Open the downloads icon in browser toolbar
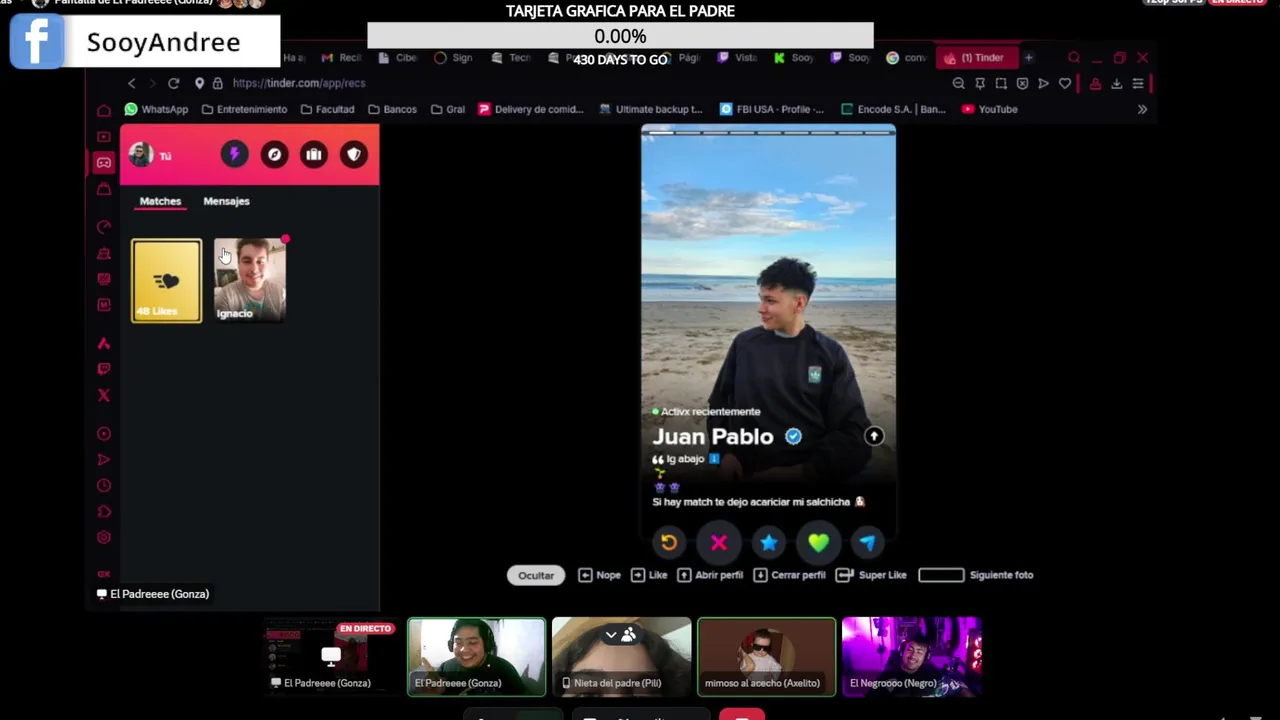Viewport: 1280px width, 720px height. [1116, 83]
